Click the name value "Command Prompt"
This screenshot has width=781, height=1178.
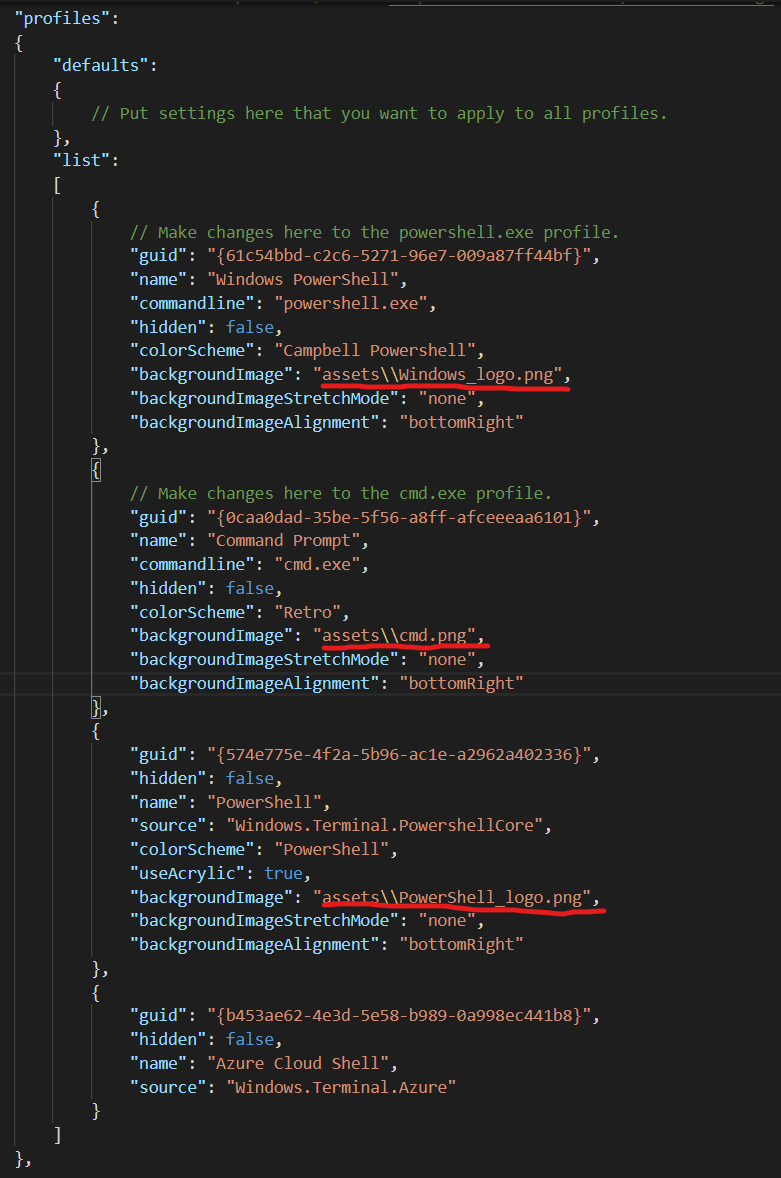(283, 541)
